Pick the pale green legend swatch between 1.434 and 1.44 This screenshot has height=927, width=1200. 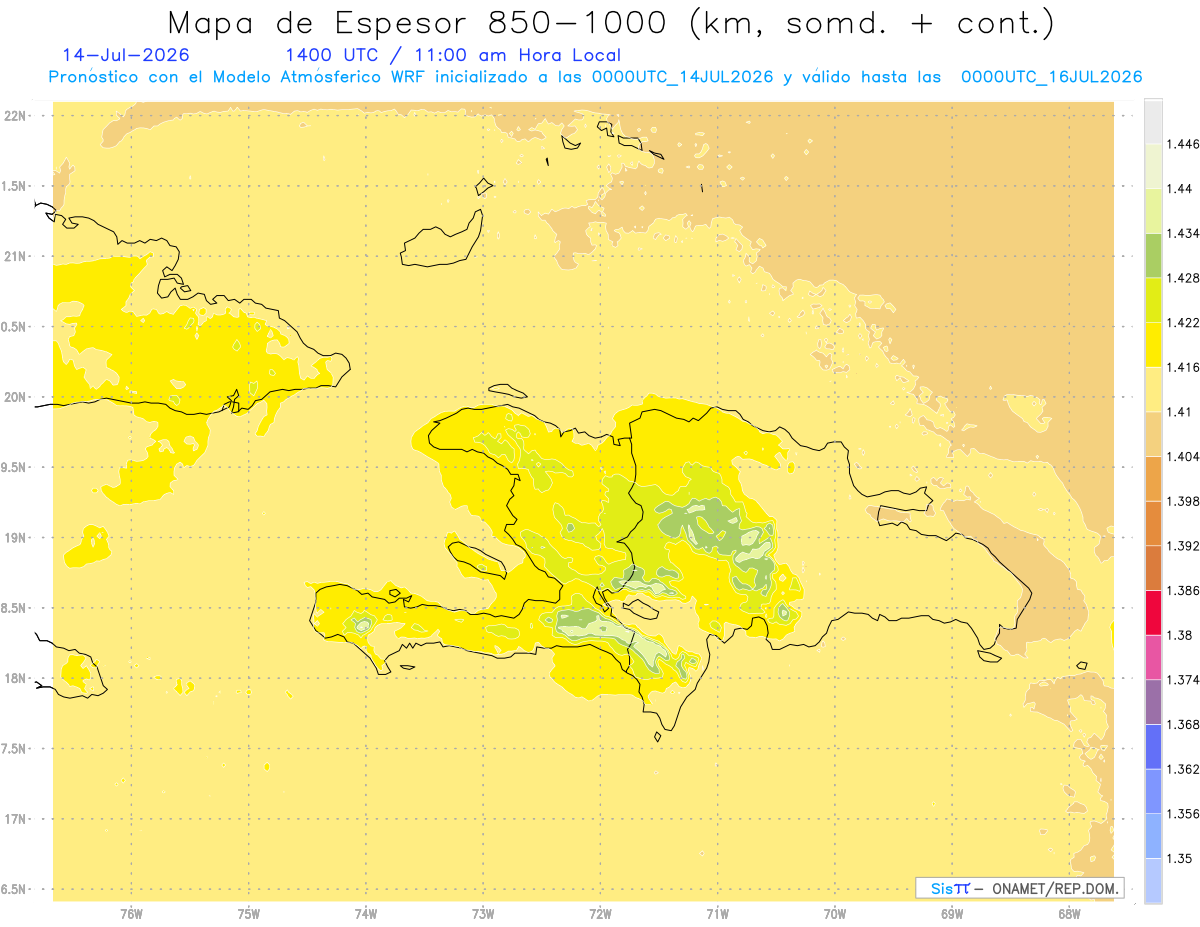[1154, 210]
